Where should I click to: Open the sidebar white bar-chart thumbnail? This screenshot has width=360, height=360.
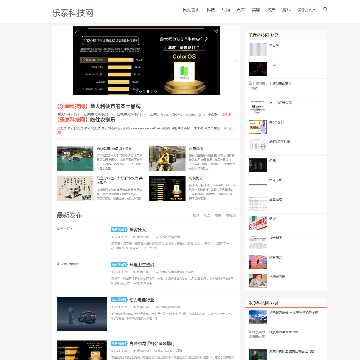click(x=258, y=146)
